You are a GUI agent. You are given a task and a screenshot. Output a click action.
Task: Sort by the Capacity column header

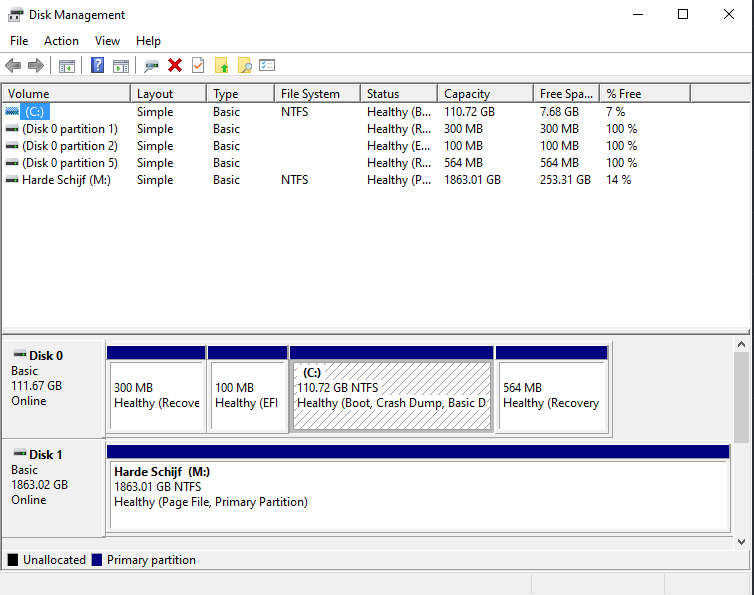point(485,94)
